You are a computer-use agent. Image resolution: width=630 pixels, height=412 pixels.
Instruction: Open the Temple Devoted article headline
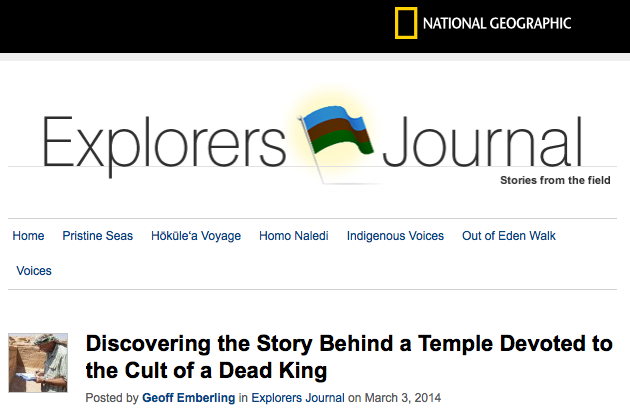click(349, 357)
